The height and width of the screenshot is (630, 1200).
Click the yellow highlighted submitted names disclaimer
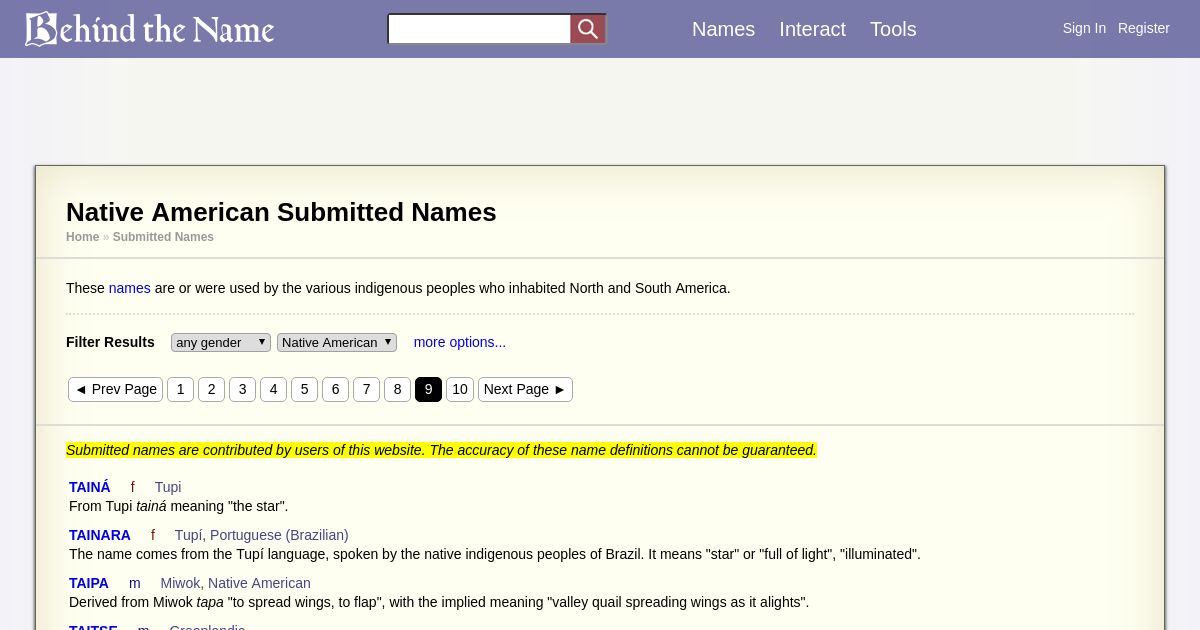point(441,450)
